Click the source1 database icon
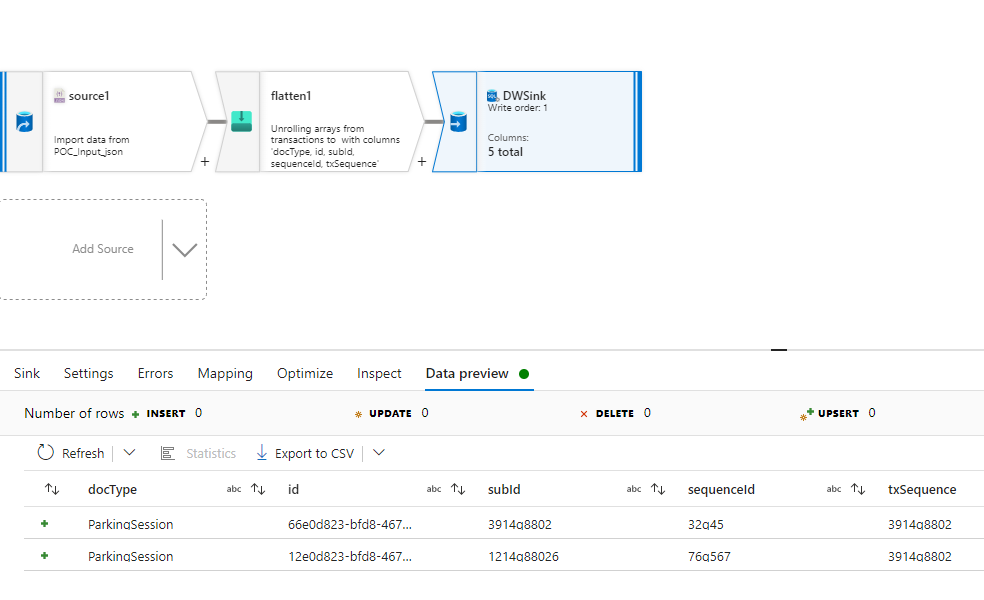Viewport: 984px width, 600px height. pyautogui.click(x=24, y=122)
